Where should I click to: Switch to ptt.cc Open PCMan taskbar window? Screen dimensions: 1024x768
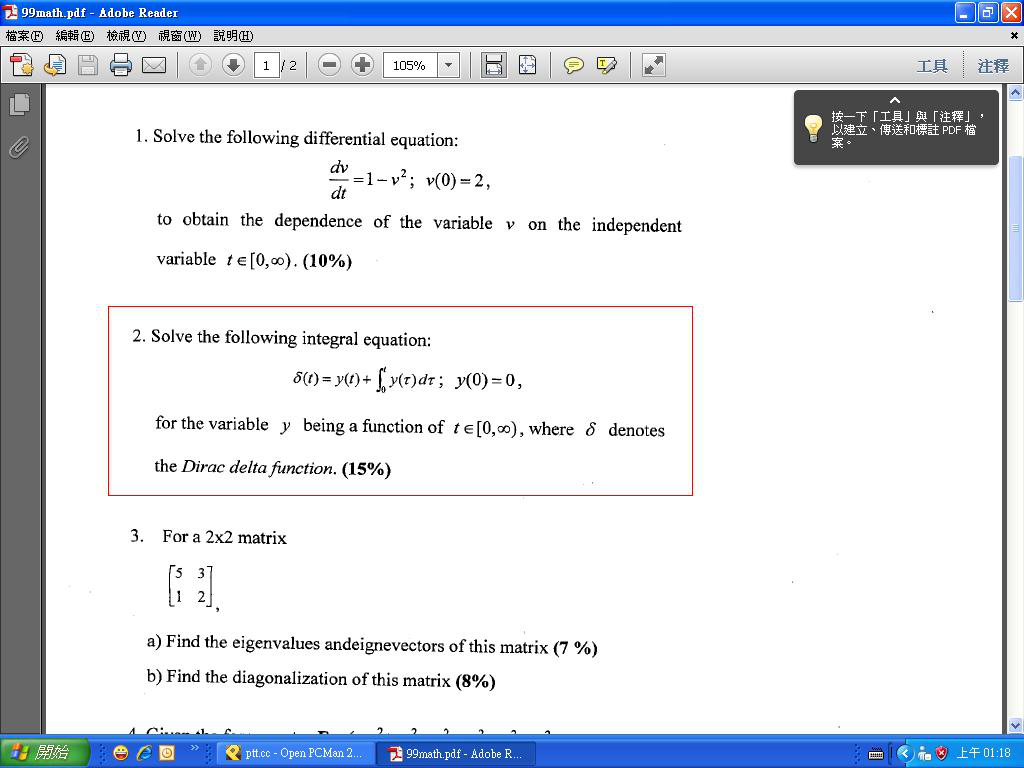click(x=296, y=753)
